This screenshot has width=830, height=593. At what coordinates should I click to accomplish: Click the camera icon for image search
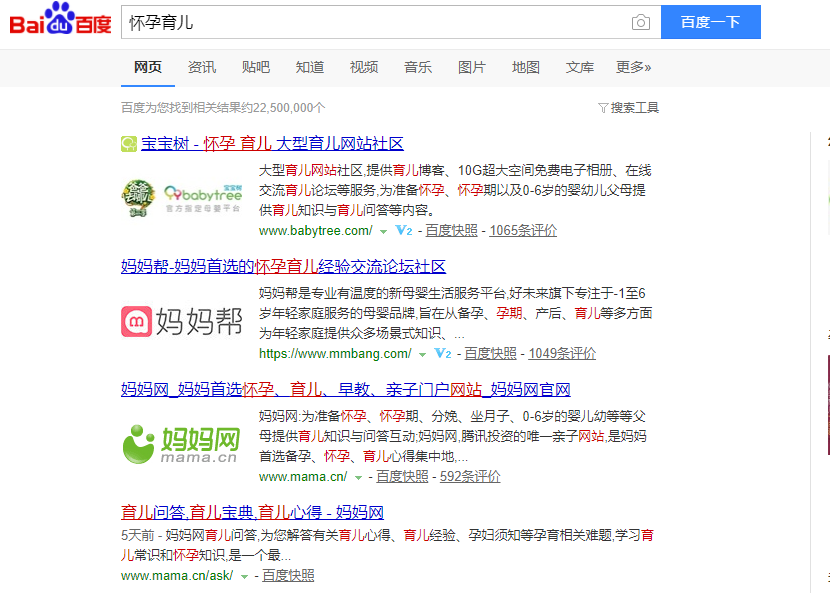[x=641, y=22]
